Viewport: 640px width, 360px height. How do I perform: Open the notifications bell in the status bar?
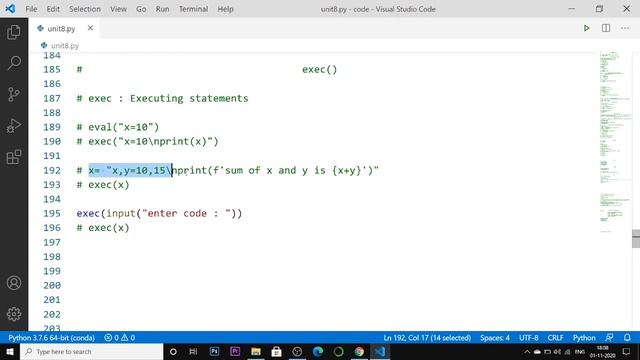pos(627,338)
